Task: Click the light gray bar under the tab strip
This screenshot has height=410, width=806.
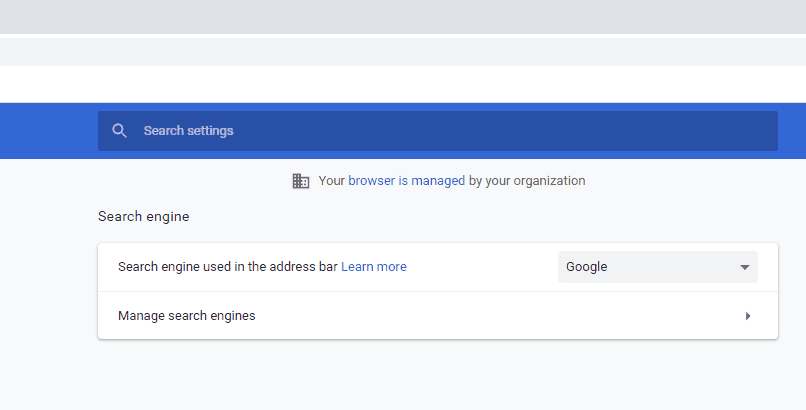Action: coord(403,52)
